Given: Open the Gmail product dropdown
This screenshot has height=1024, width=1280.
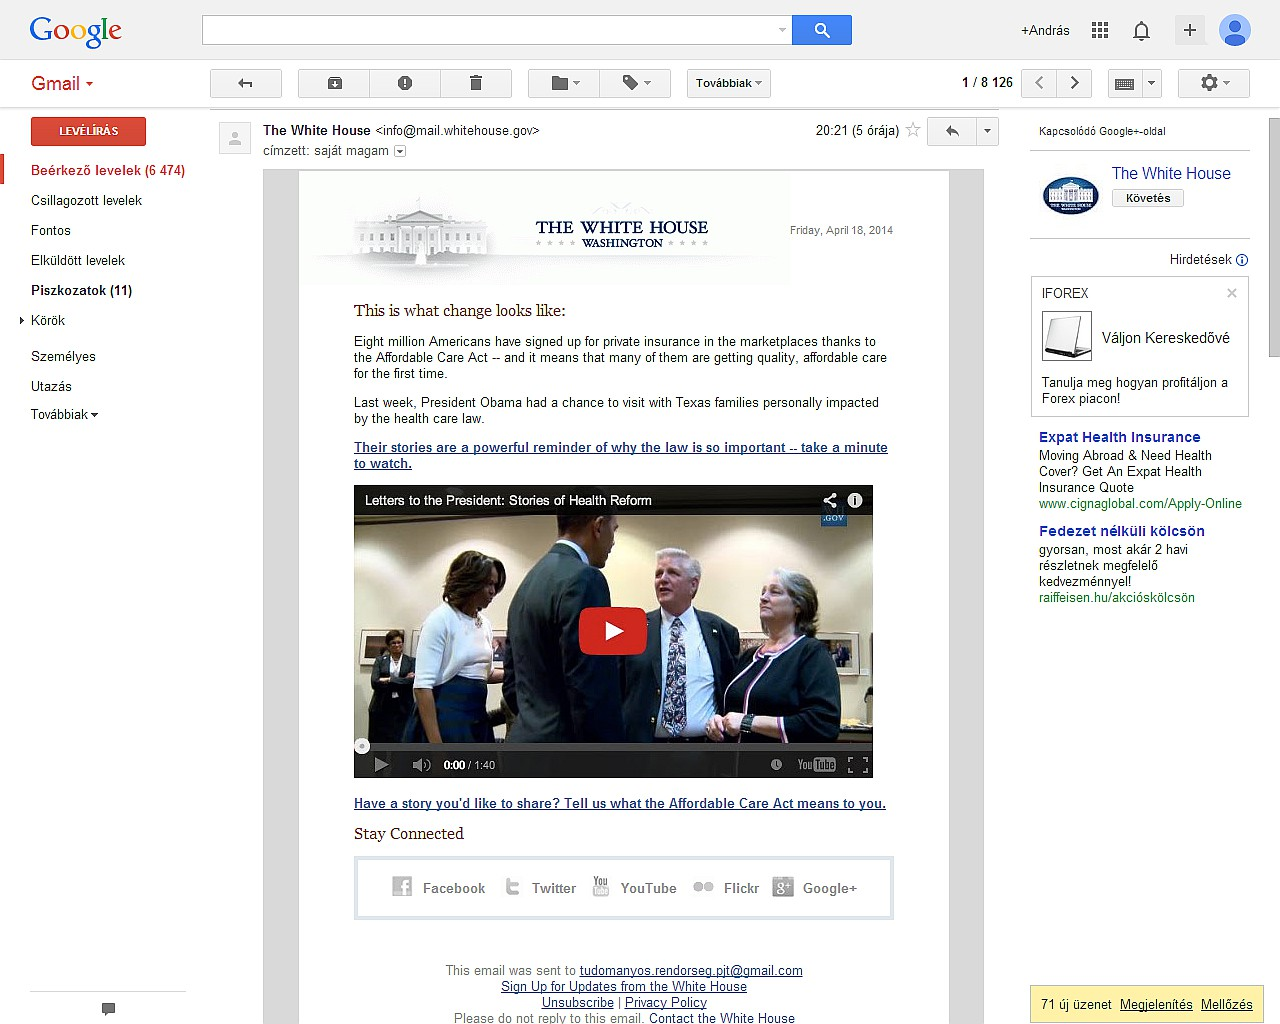Looking at the screenshot, I should tap(62, 84).
